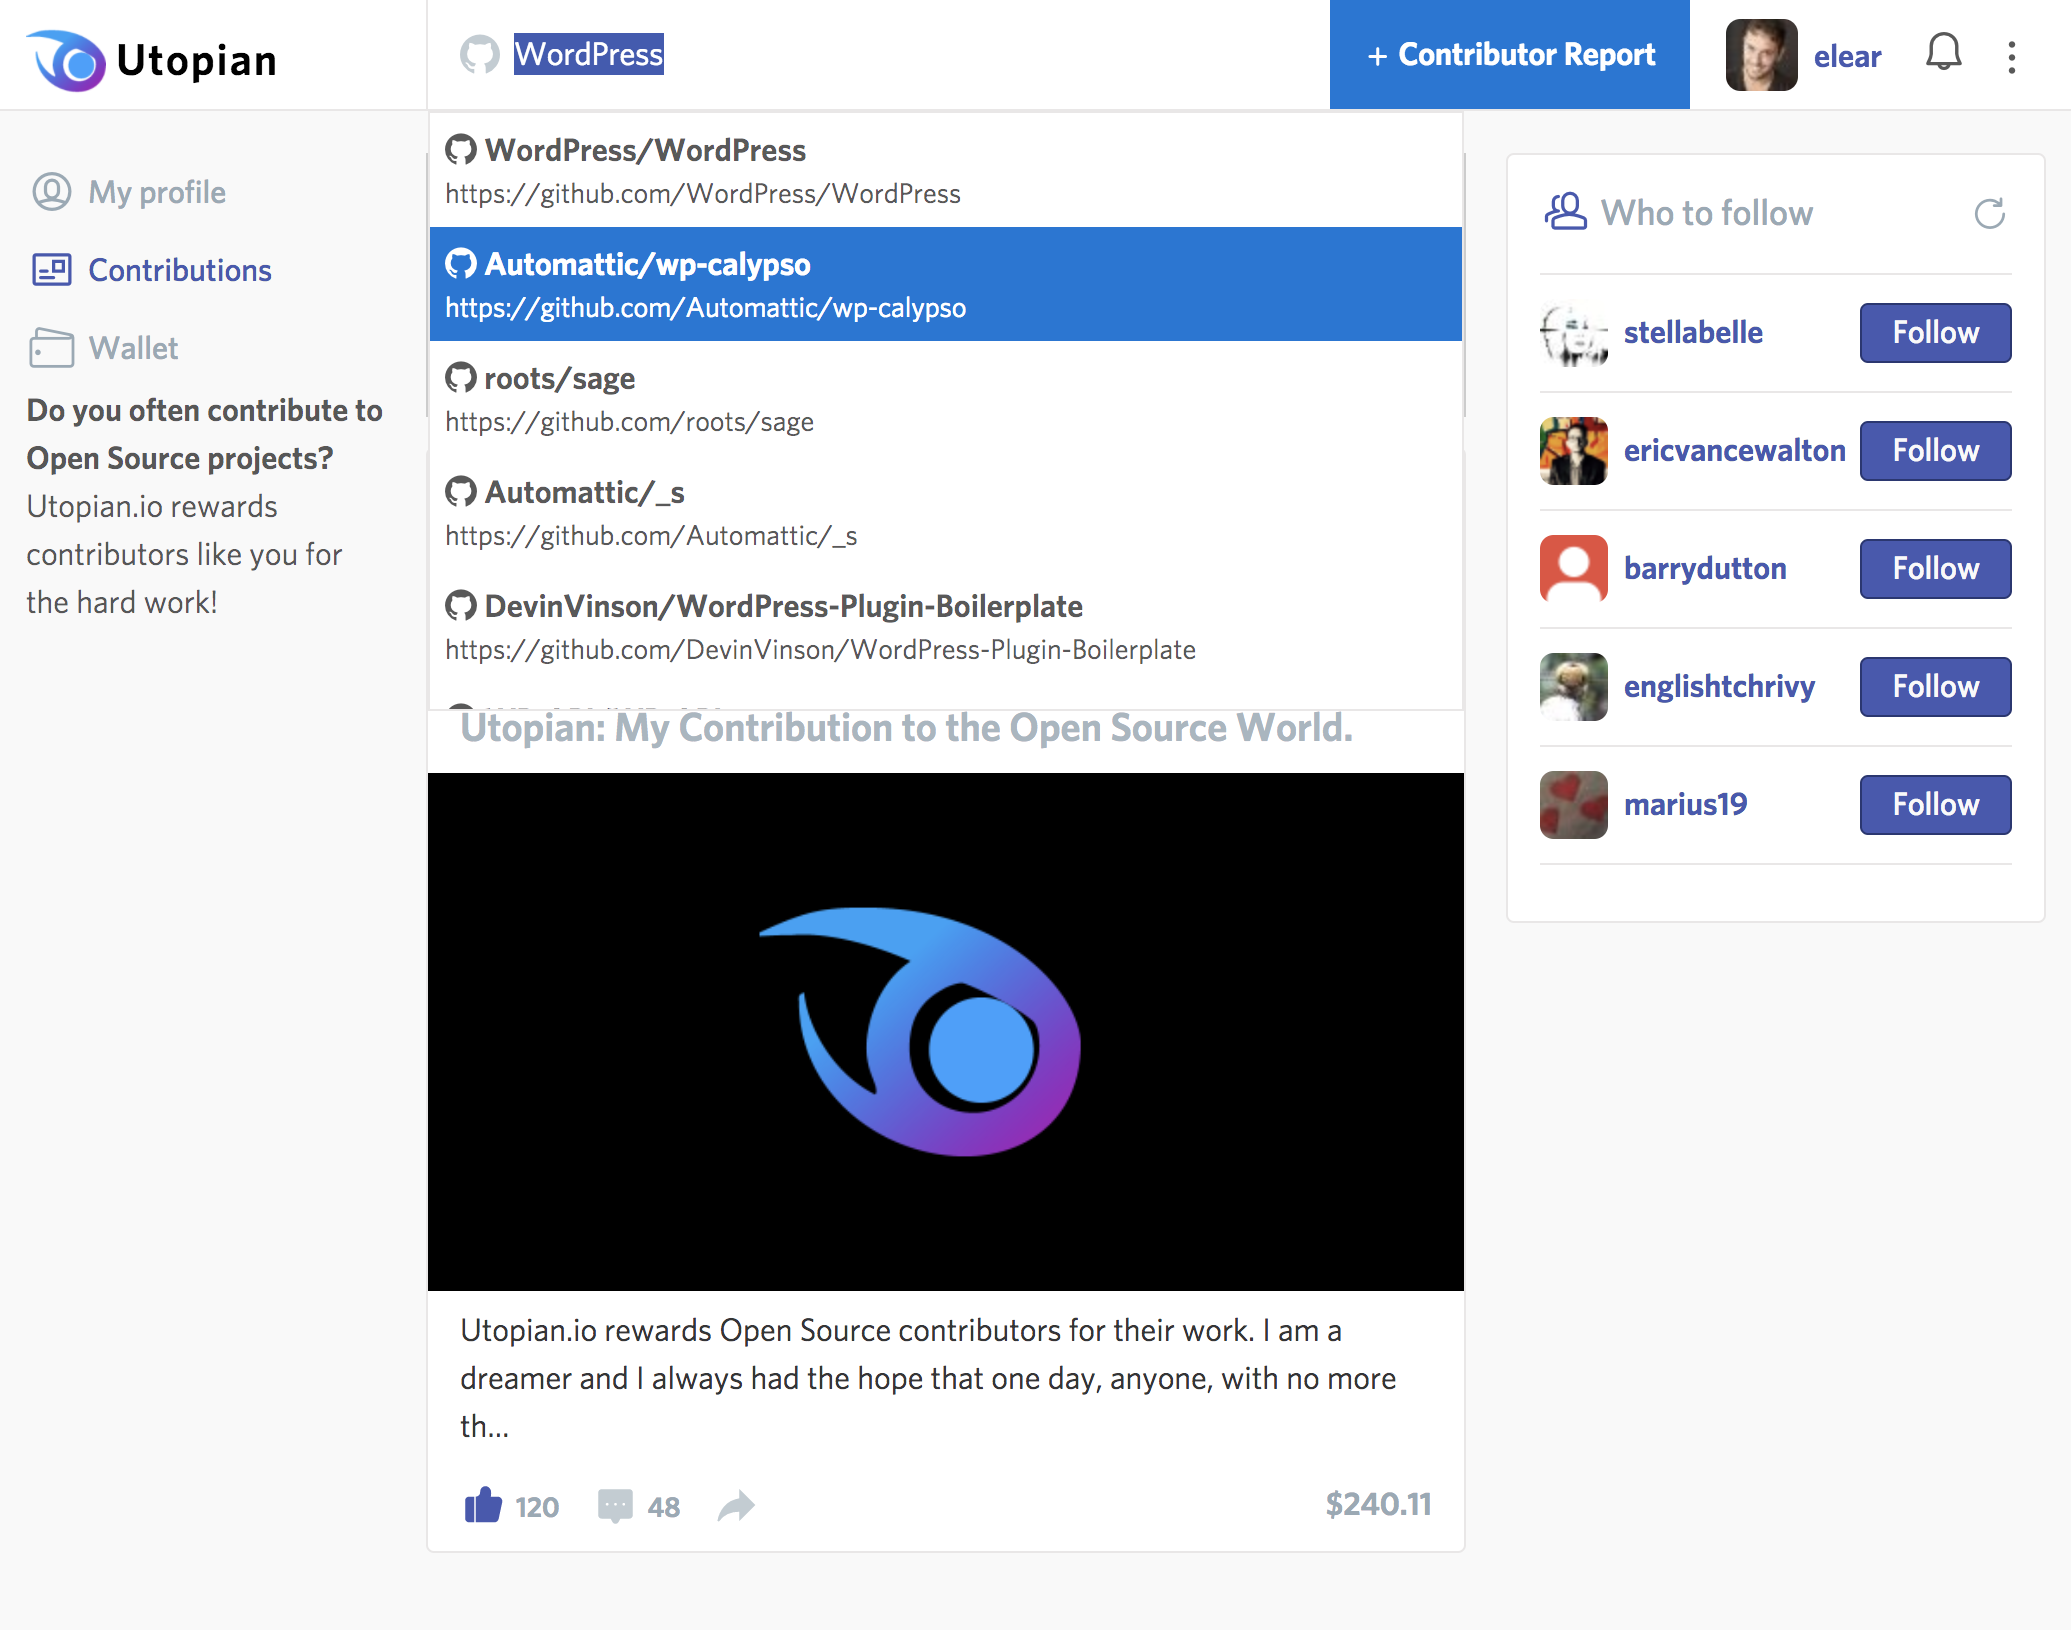Click the Utopian brand name text
This screenshot has height=1630, width=2071.
197,61
